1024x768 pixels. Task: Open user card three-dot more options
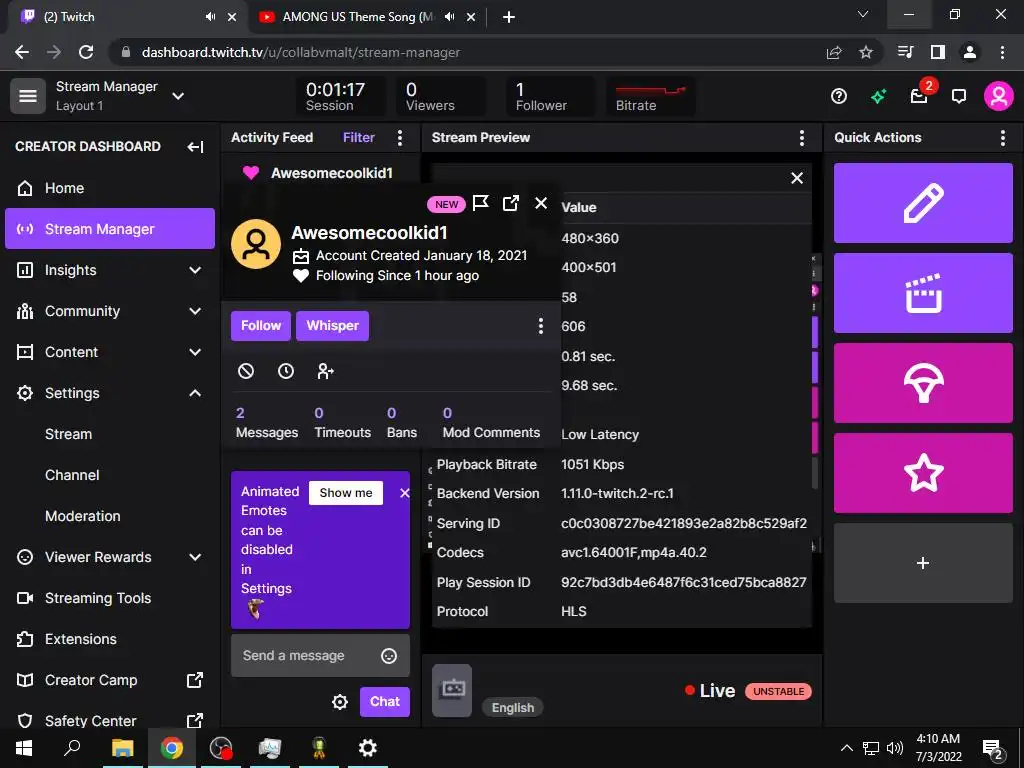(540, 326)
